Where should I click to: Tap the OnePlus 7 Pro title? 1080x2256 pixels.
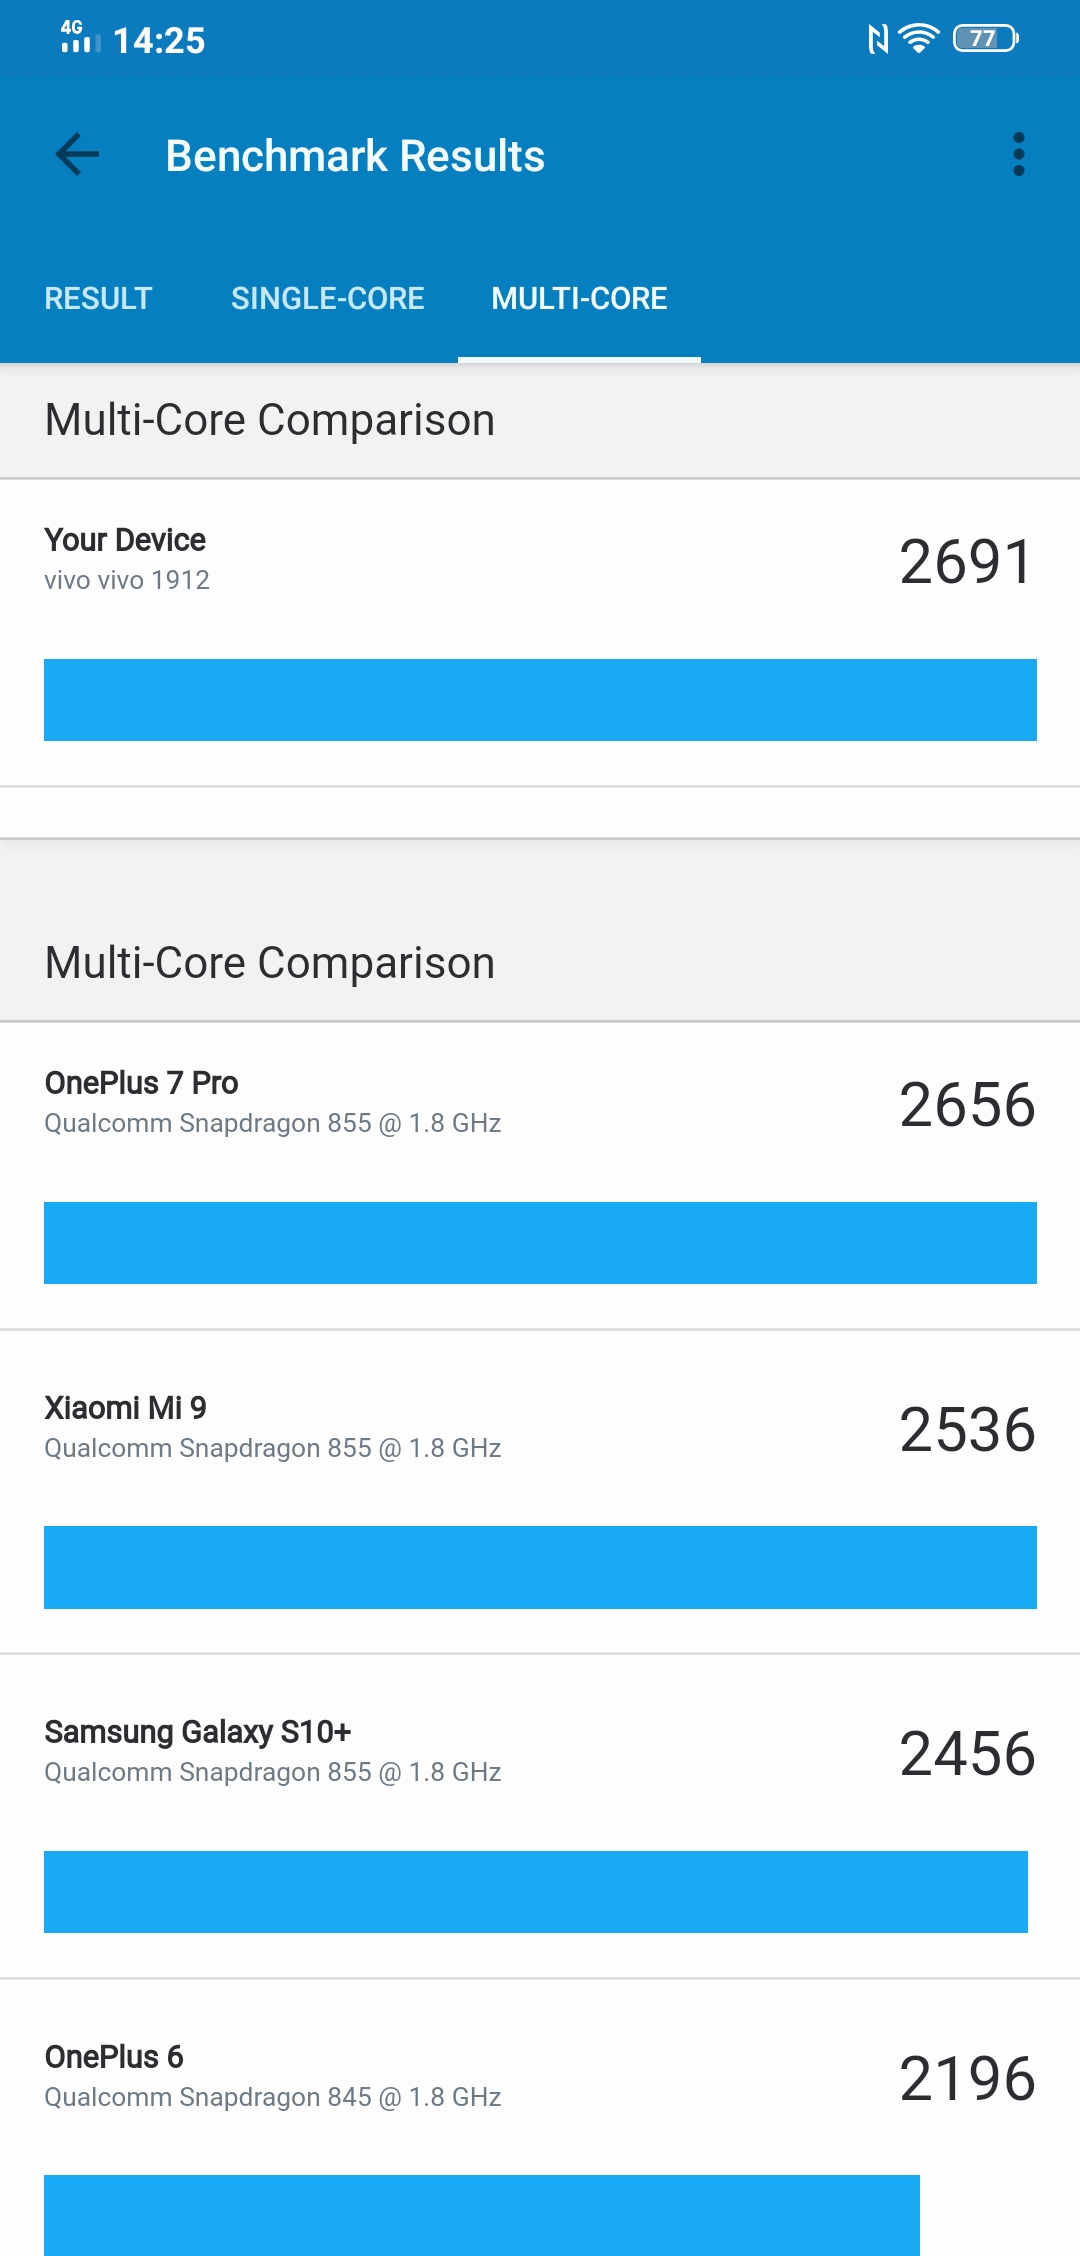(141, 1083)
